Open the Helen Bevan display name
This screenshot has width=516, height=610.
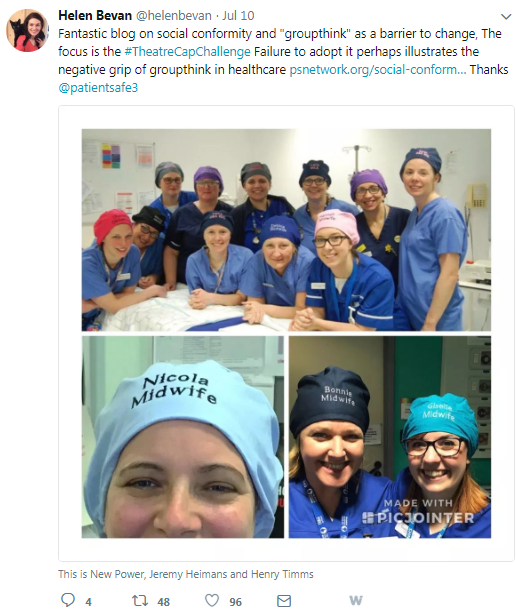(x=95, y=16)
